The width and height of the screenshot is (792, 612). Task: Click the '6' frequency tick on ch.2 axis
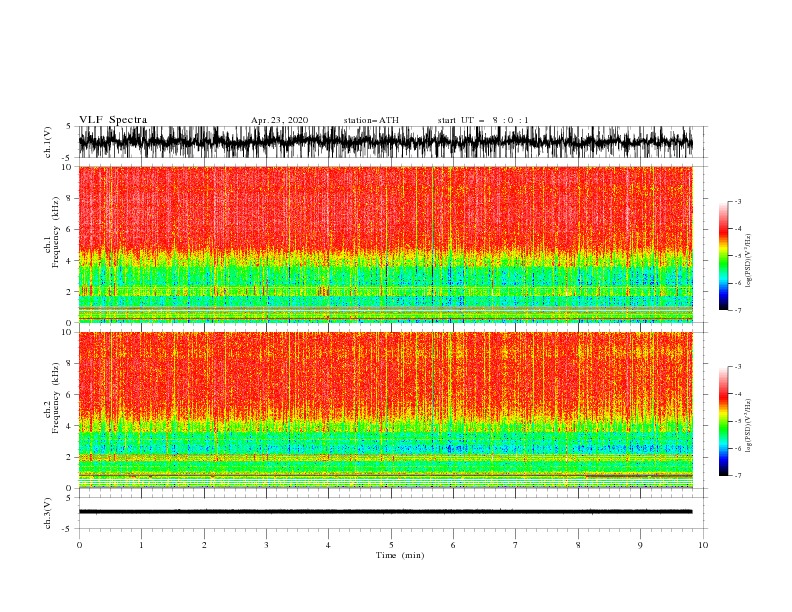69,395
